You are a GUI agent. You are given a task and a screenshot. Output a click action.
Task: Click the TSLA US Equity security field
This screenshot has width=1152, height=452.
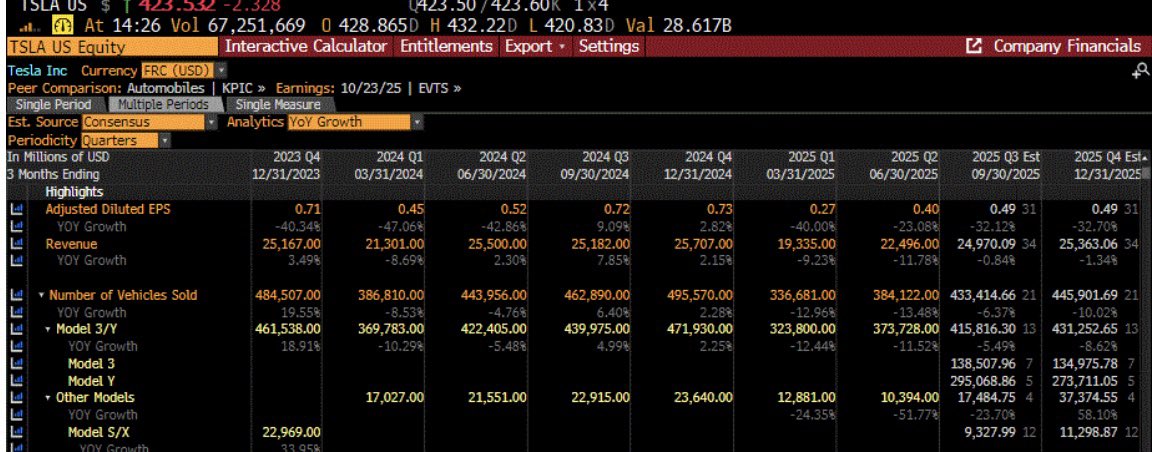point(112,47)
